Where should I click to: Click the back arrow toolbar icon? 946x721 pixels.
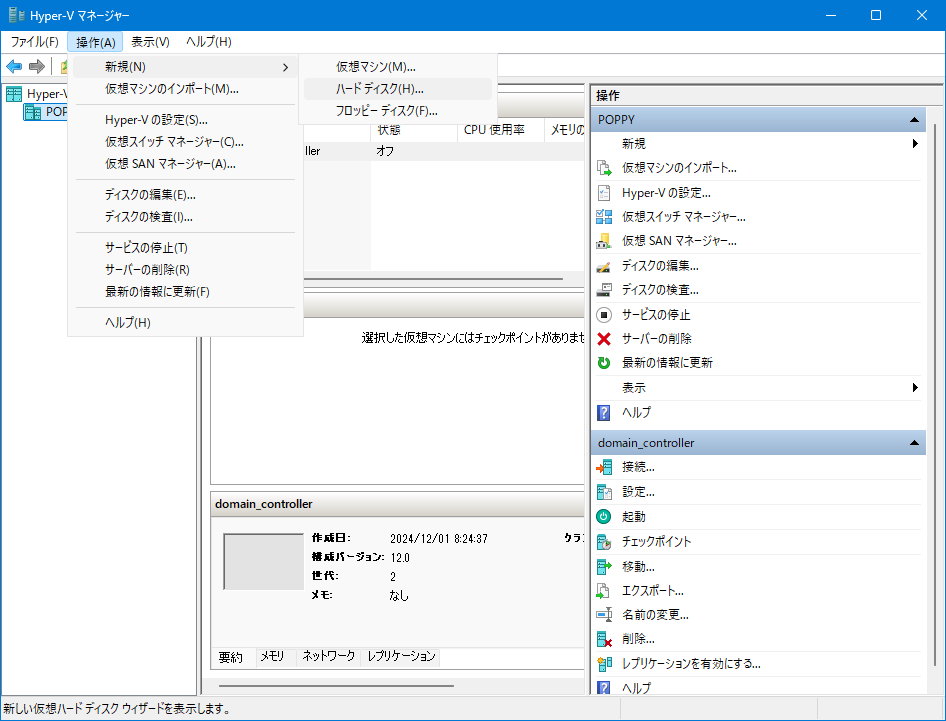tap(14, 66)
